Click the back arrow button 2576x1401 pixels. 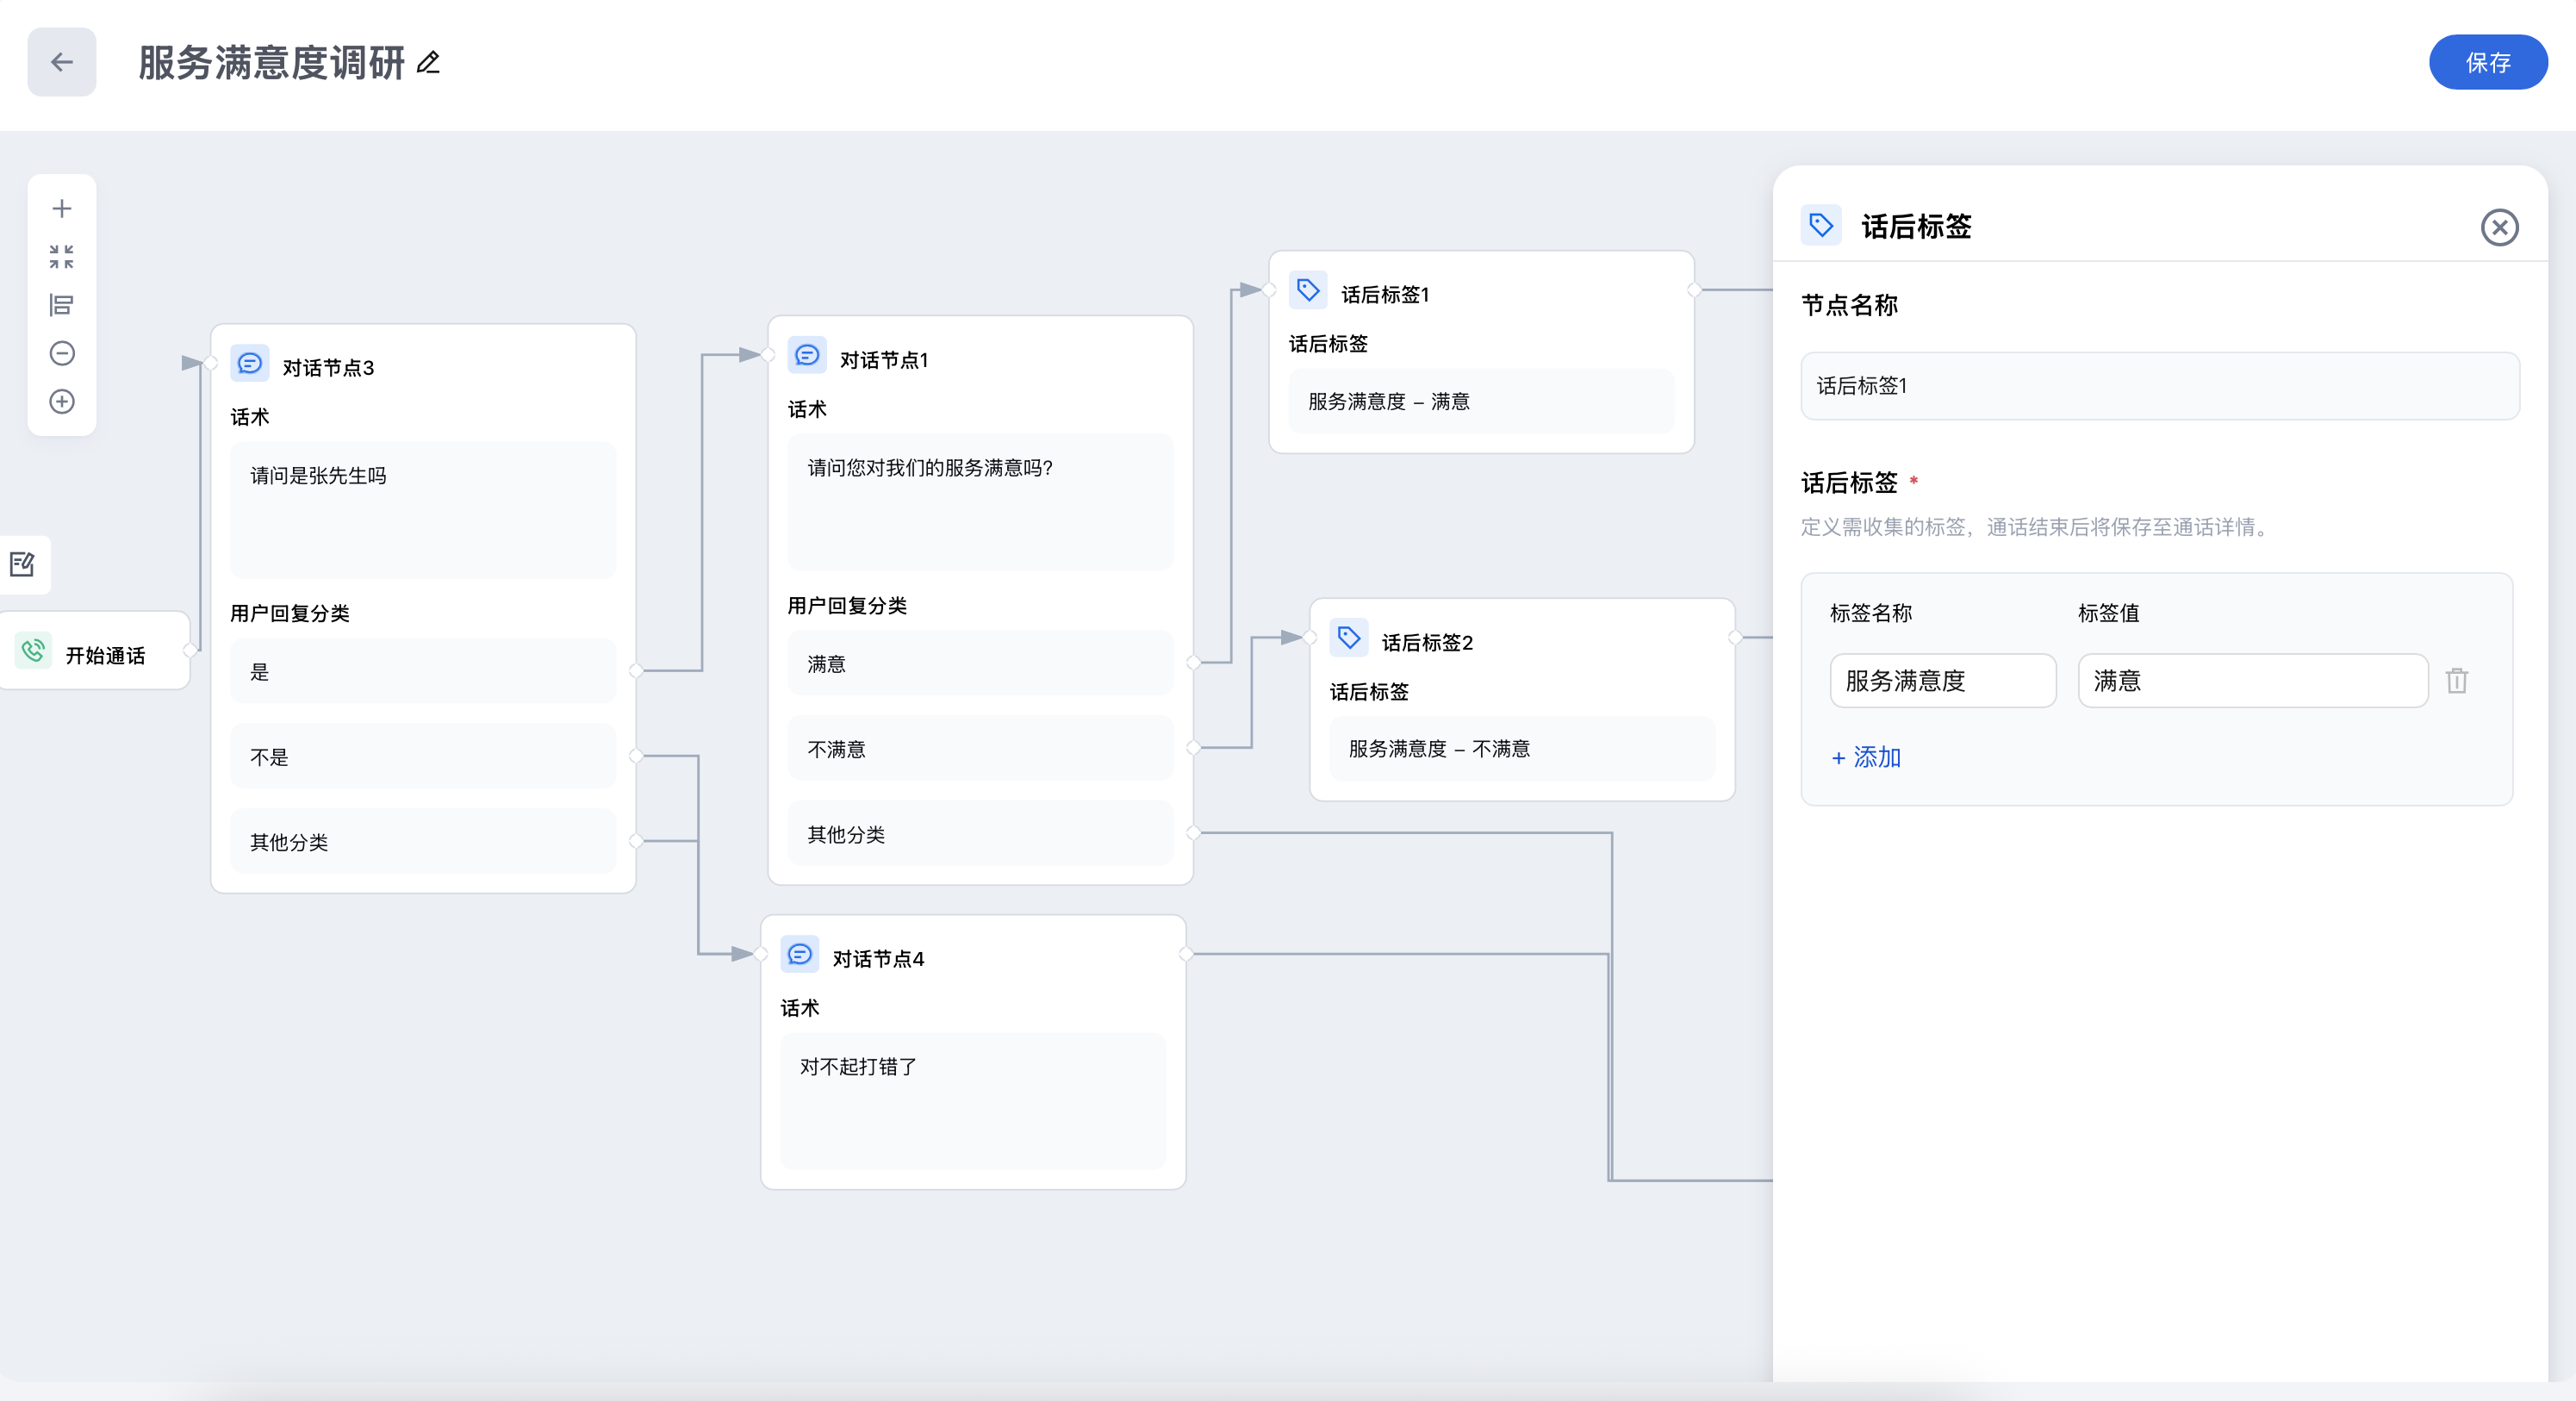[62, 62]
